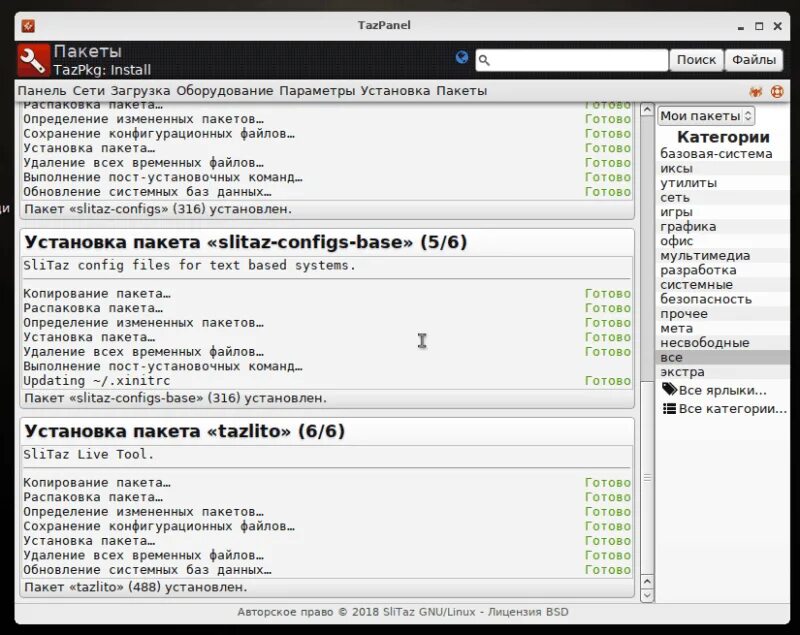The height and width of the screenshot is (635, 800).
Task: Click the scrollbar down arrow at the very bottom
Action: tap(647, 595)
